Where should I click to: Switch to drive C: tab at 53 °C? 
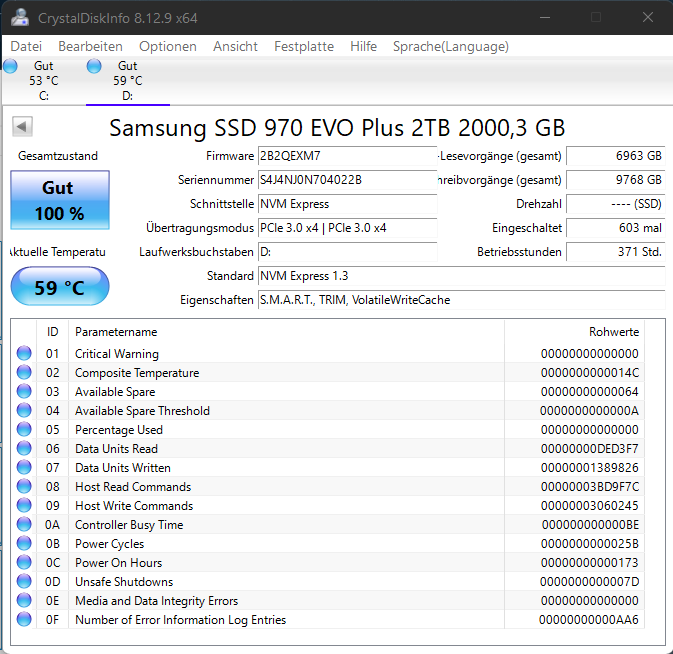[x=44, y=81]
